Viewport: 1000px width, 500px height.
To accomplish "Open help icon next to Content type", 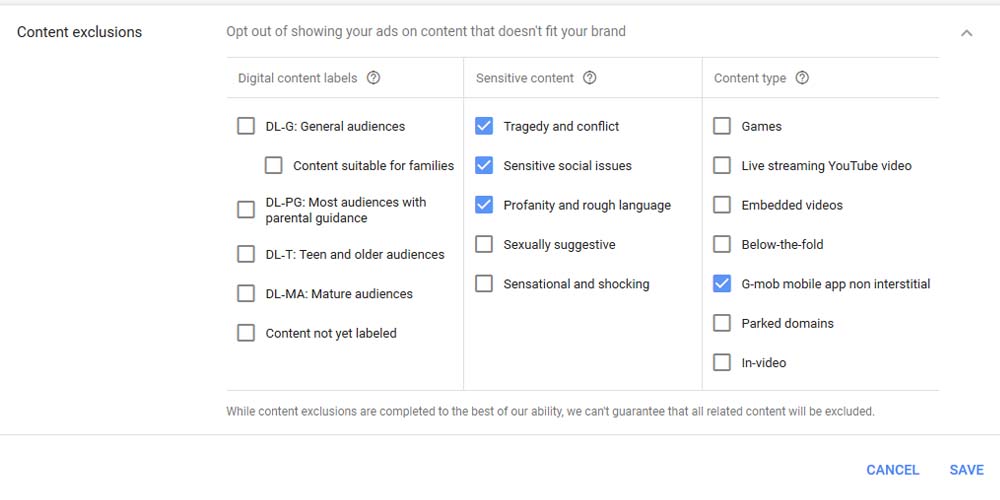I will point(802,78).
